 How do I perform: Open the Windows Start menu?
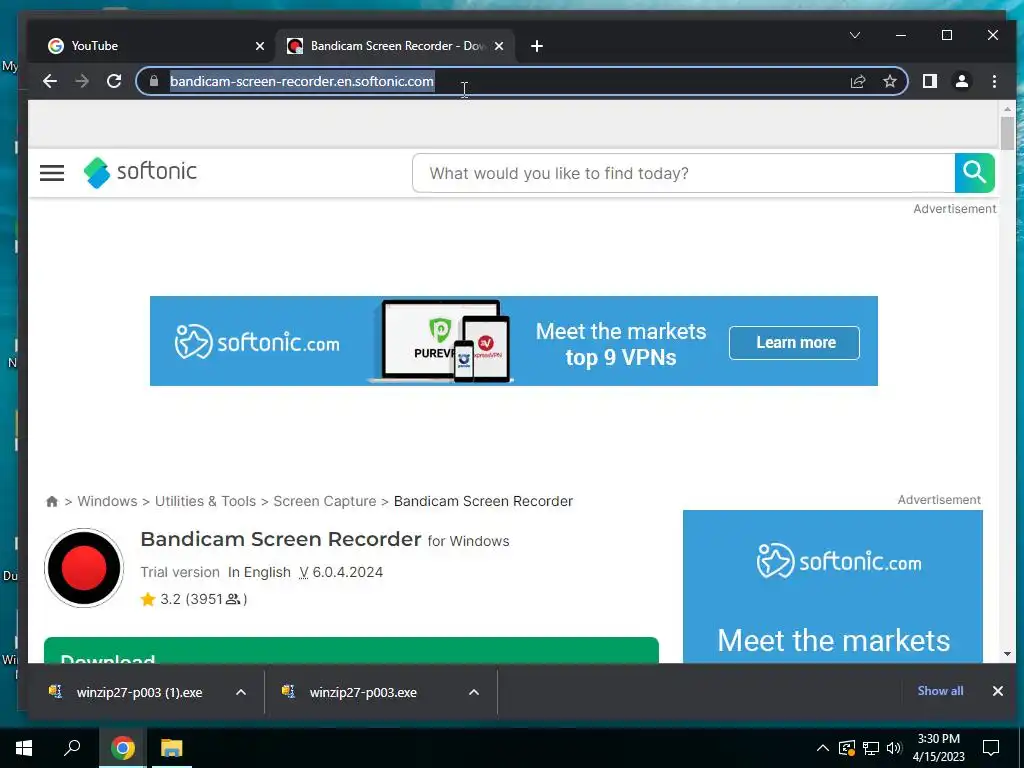click(24, 748)
